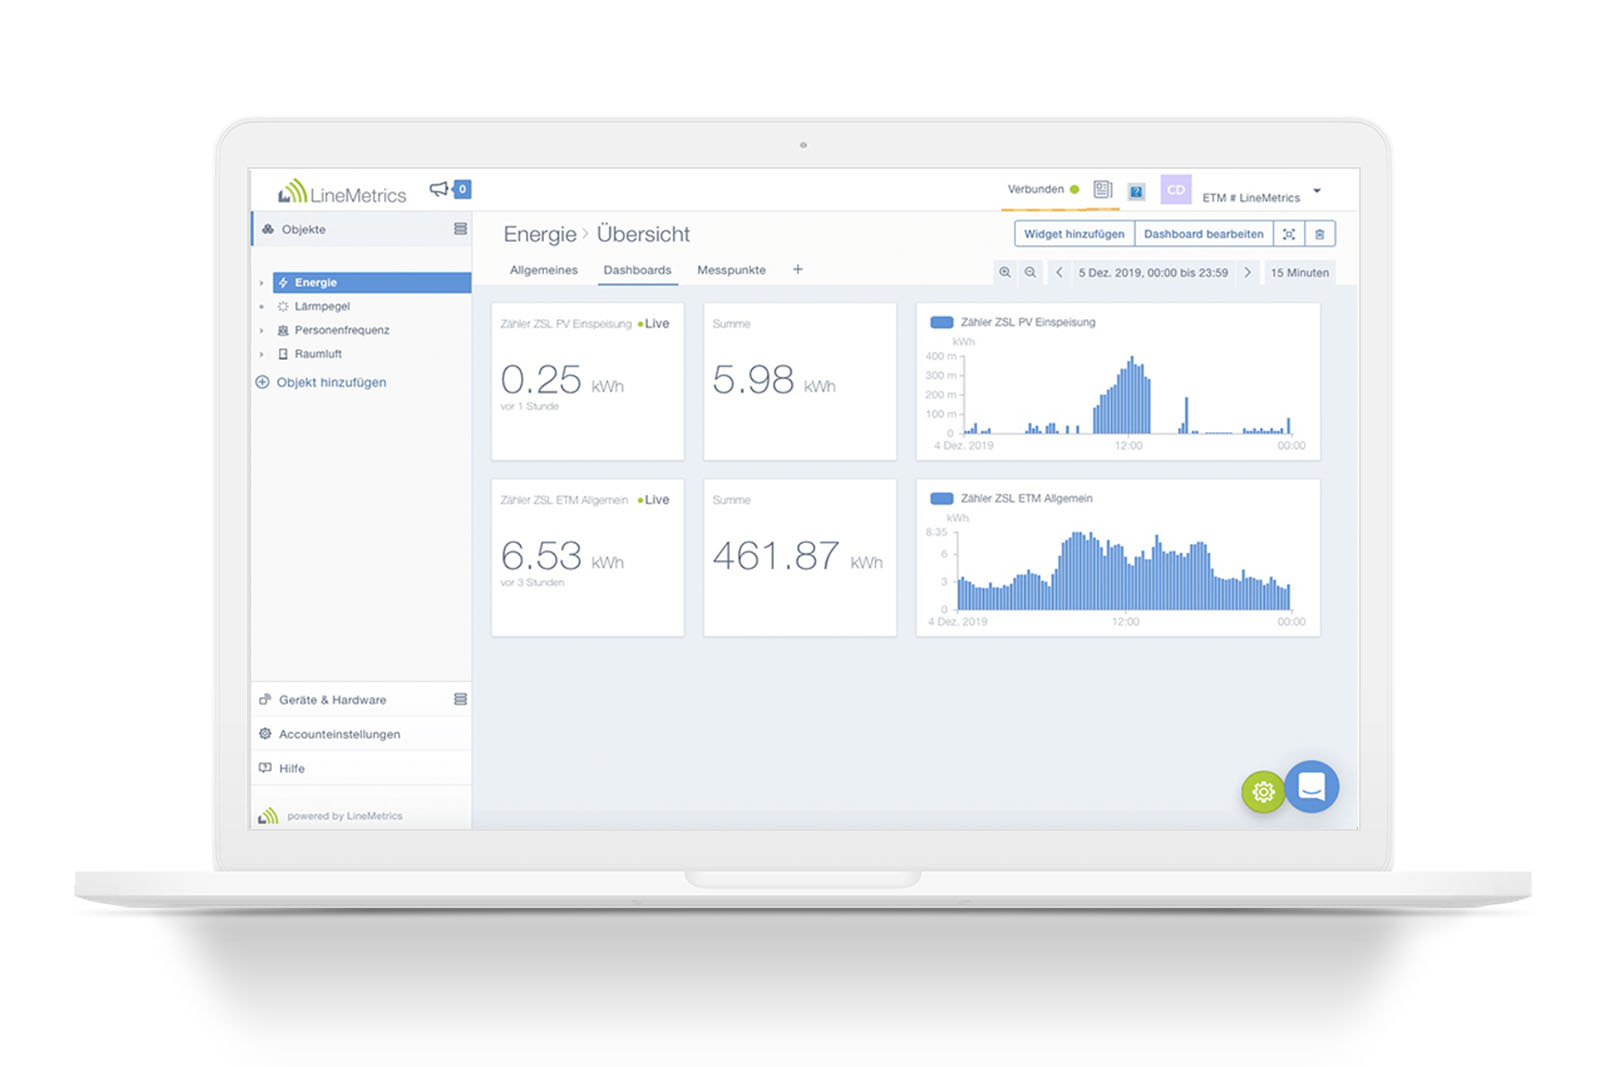Image resolution: width=1600 pixels, height=1067 pixels.
Task: Delete the dashboard via trash icon
Action: (x=1320, y=233)
